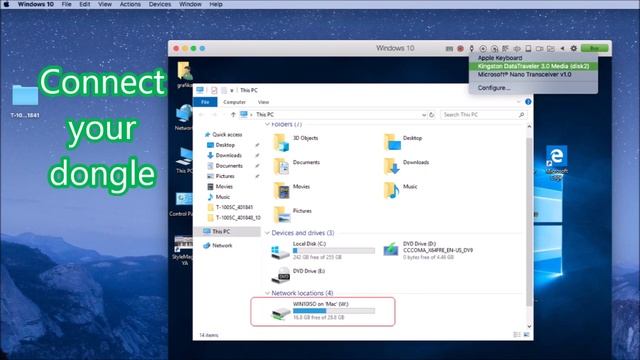The image size is (640, 360).
Task: Open the Devices menu in macOS menu bar
Action: (160, 4)
